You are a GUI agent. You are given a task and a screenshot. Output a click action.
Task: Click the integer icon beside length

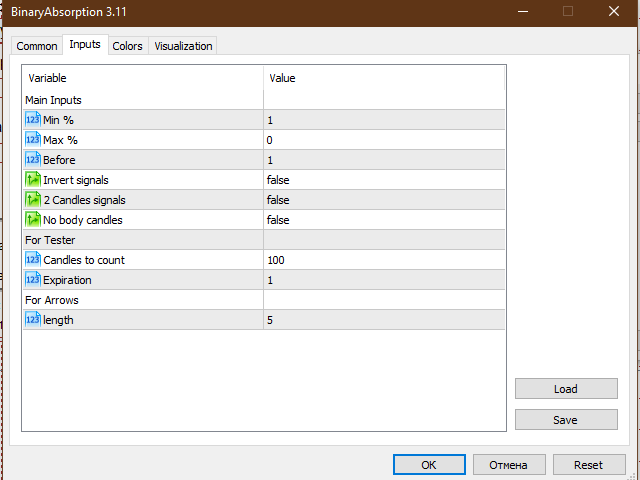[32, 320]
